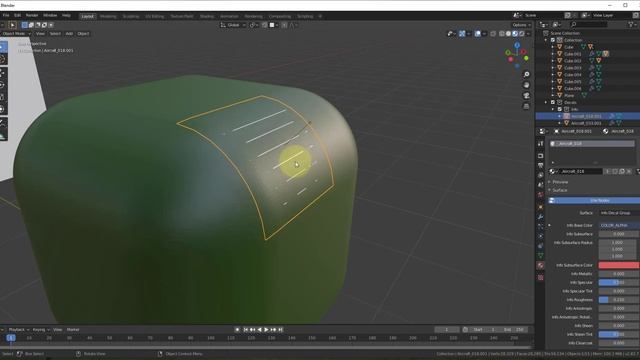This screenshot has width=640, height=360.
Task: Click the Info Base Color COLOR_ALPHA field
Action: coord(619,225)
